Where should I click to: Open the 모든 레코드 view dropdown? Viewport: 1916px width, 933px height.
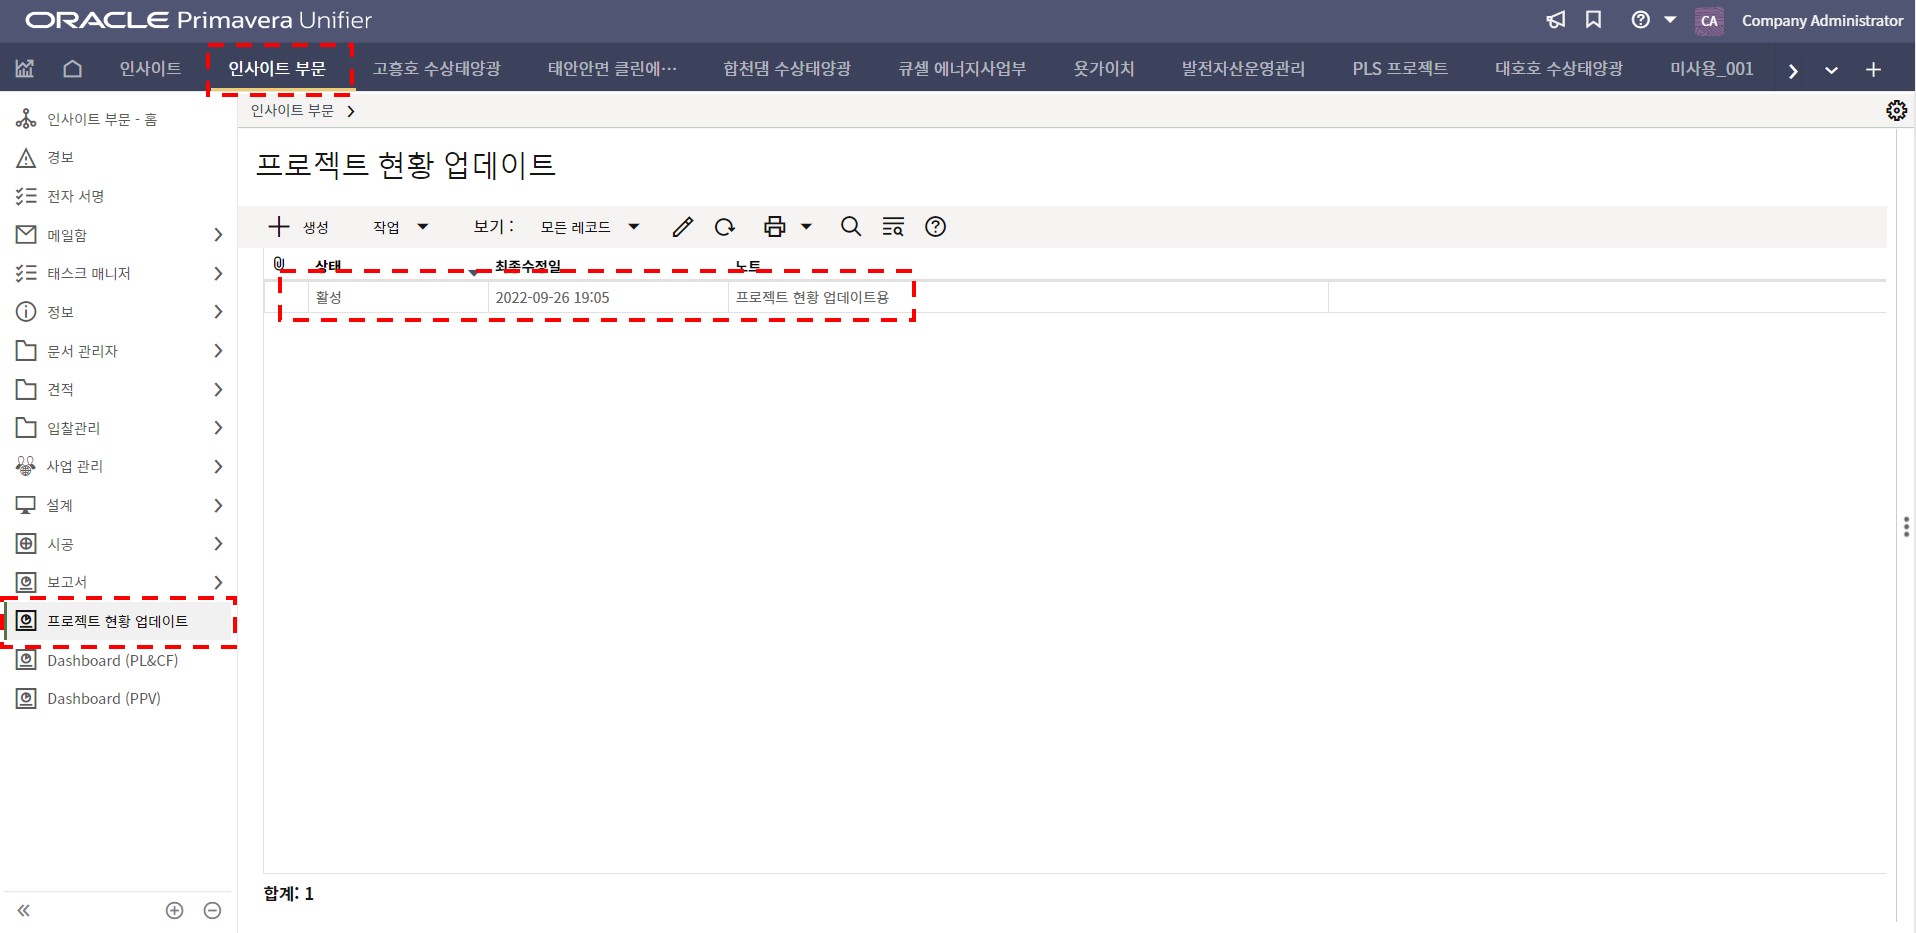coord(589,227)
